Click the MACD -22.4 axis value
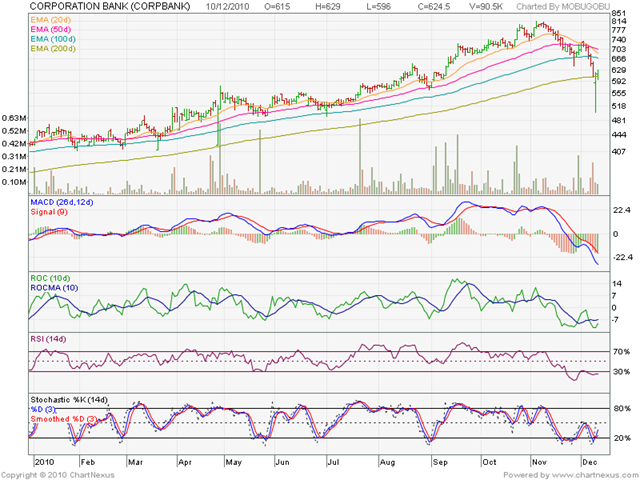640x480 pixels. click(x=622, y=257)
